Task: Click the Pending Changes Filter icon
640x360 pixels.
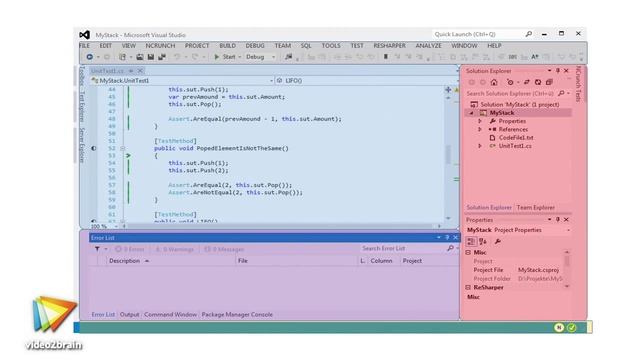Action: [510, 82]
